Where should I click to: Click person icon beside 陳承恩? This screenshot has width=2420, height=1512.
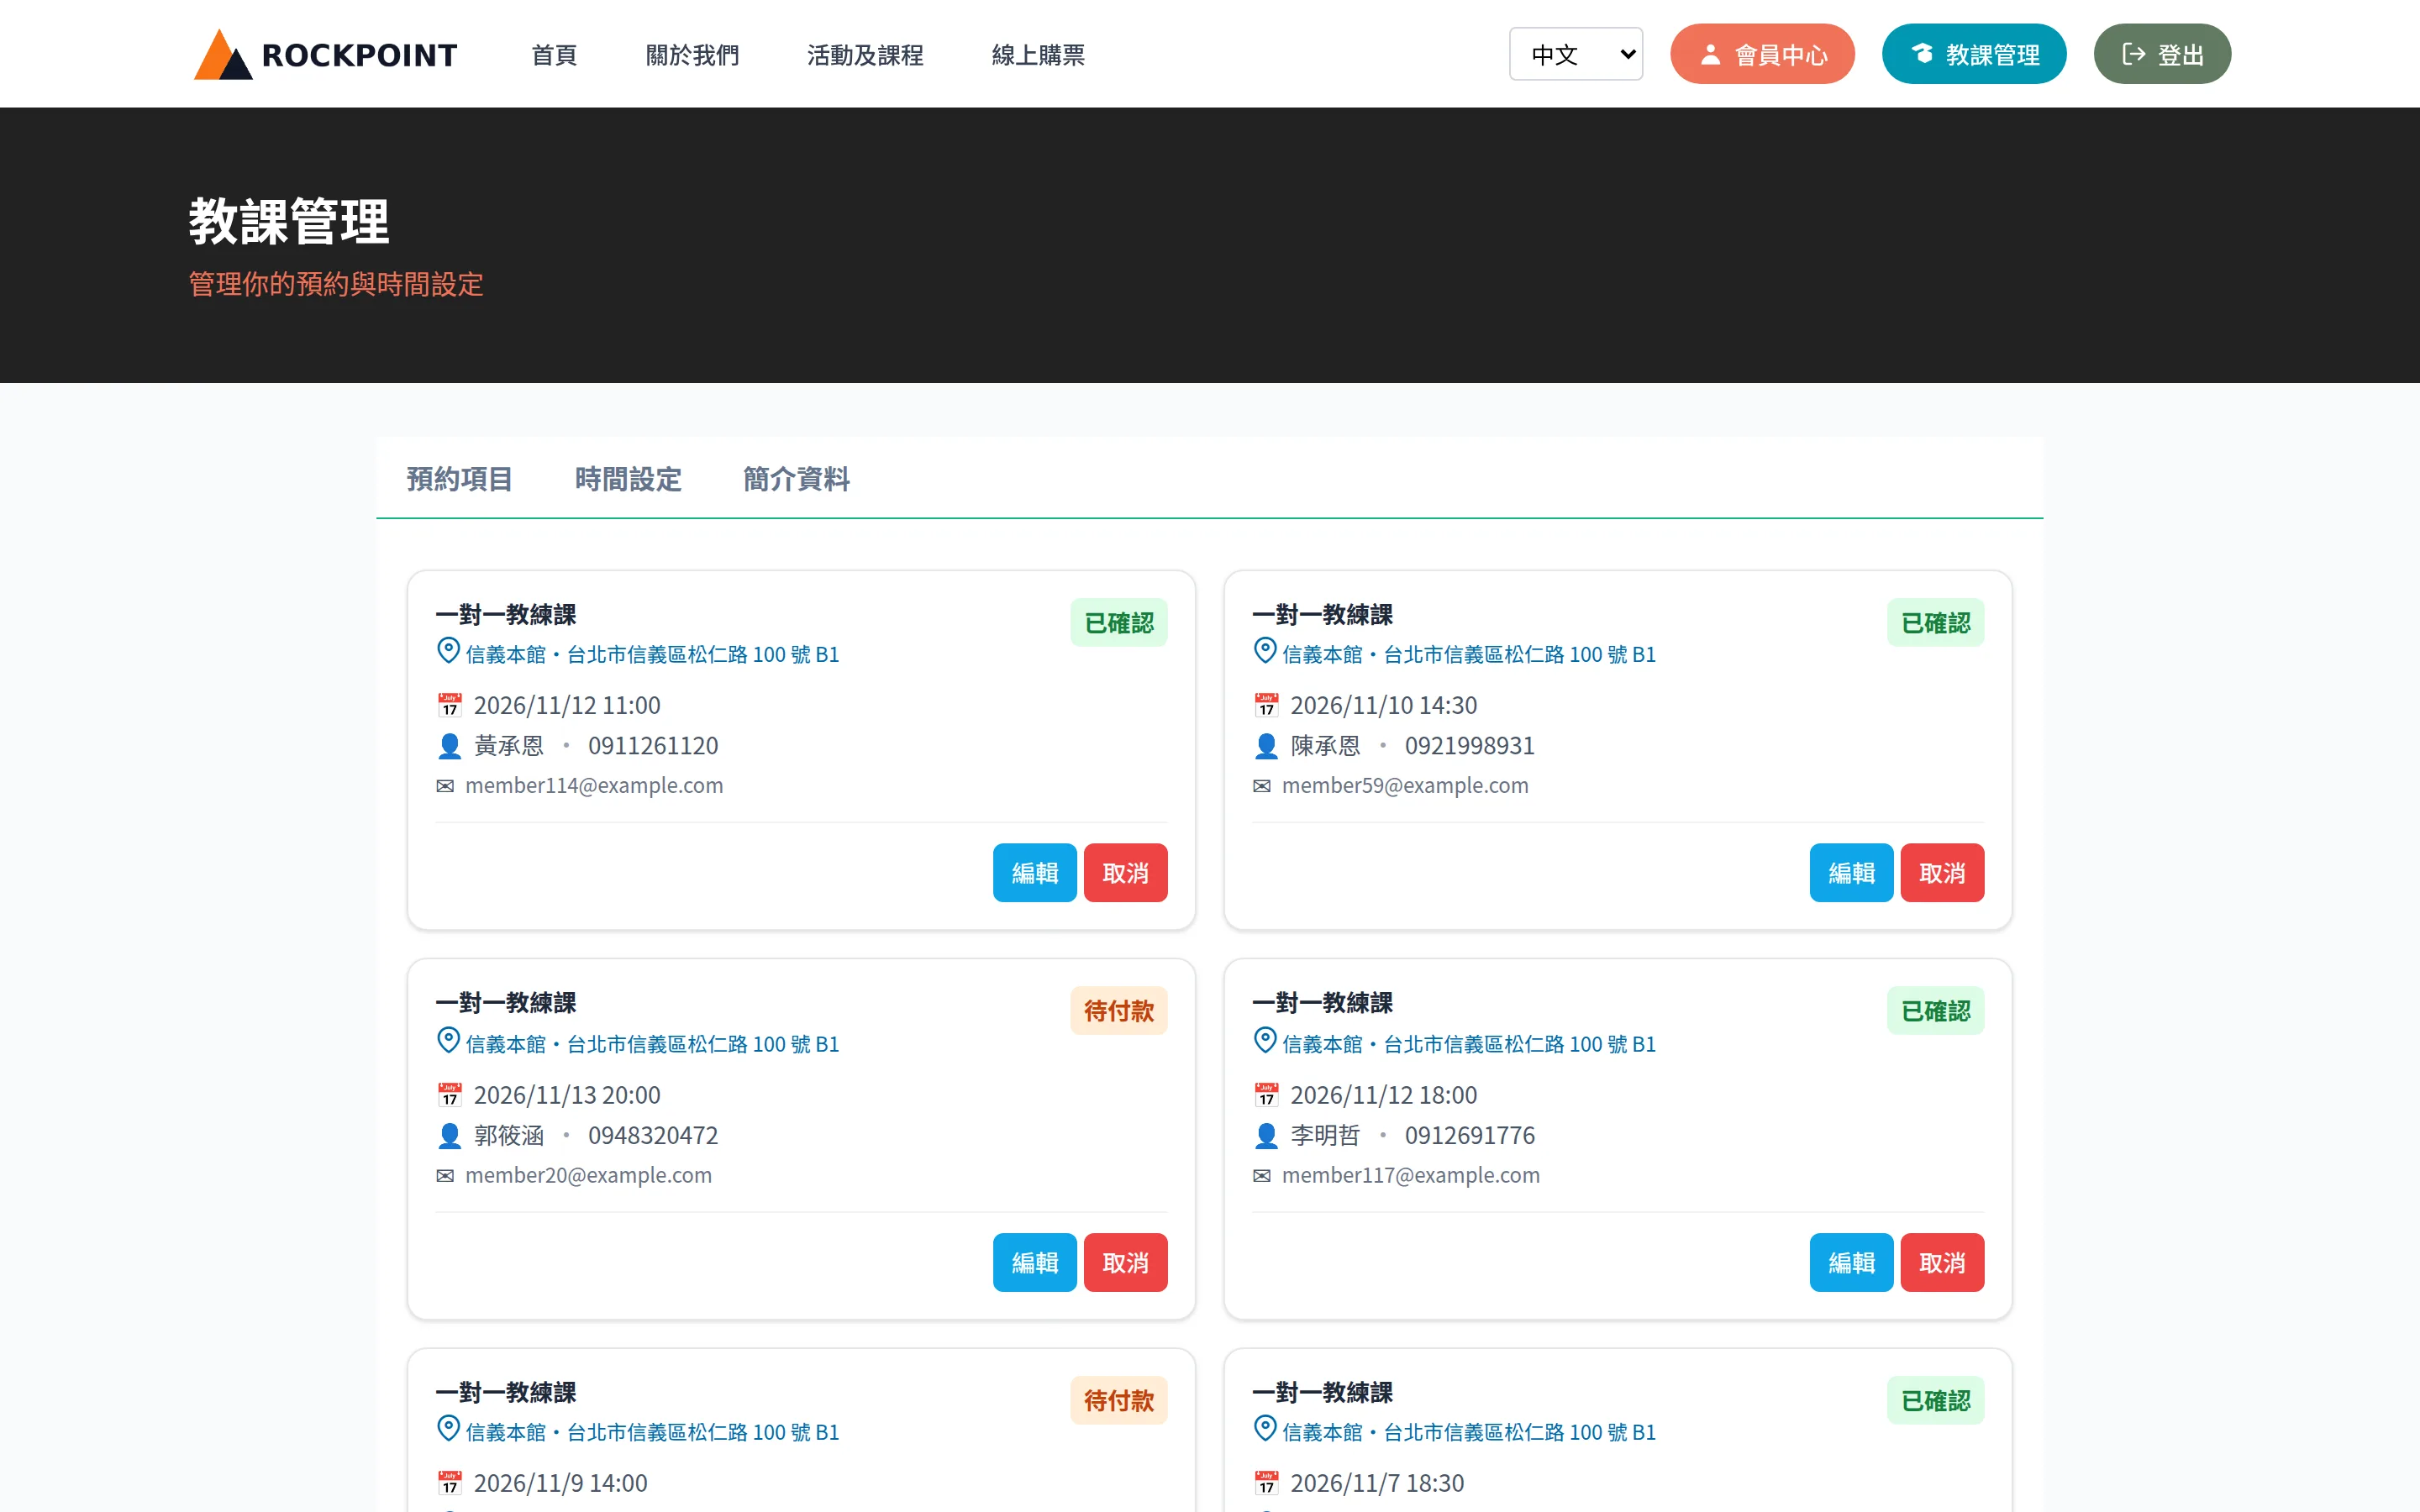pos(1266,746)
